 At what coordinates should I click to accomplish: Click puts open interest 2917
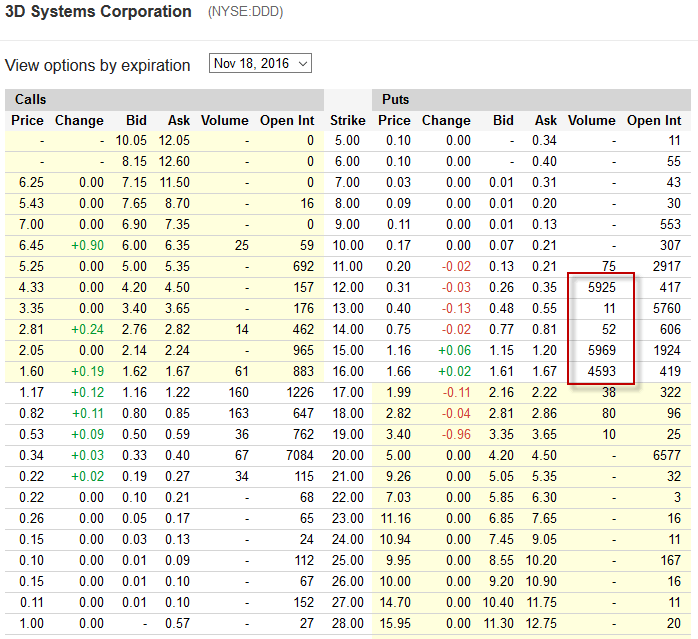(667, 267)
